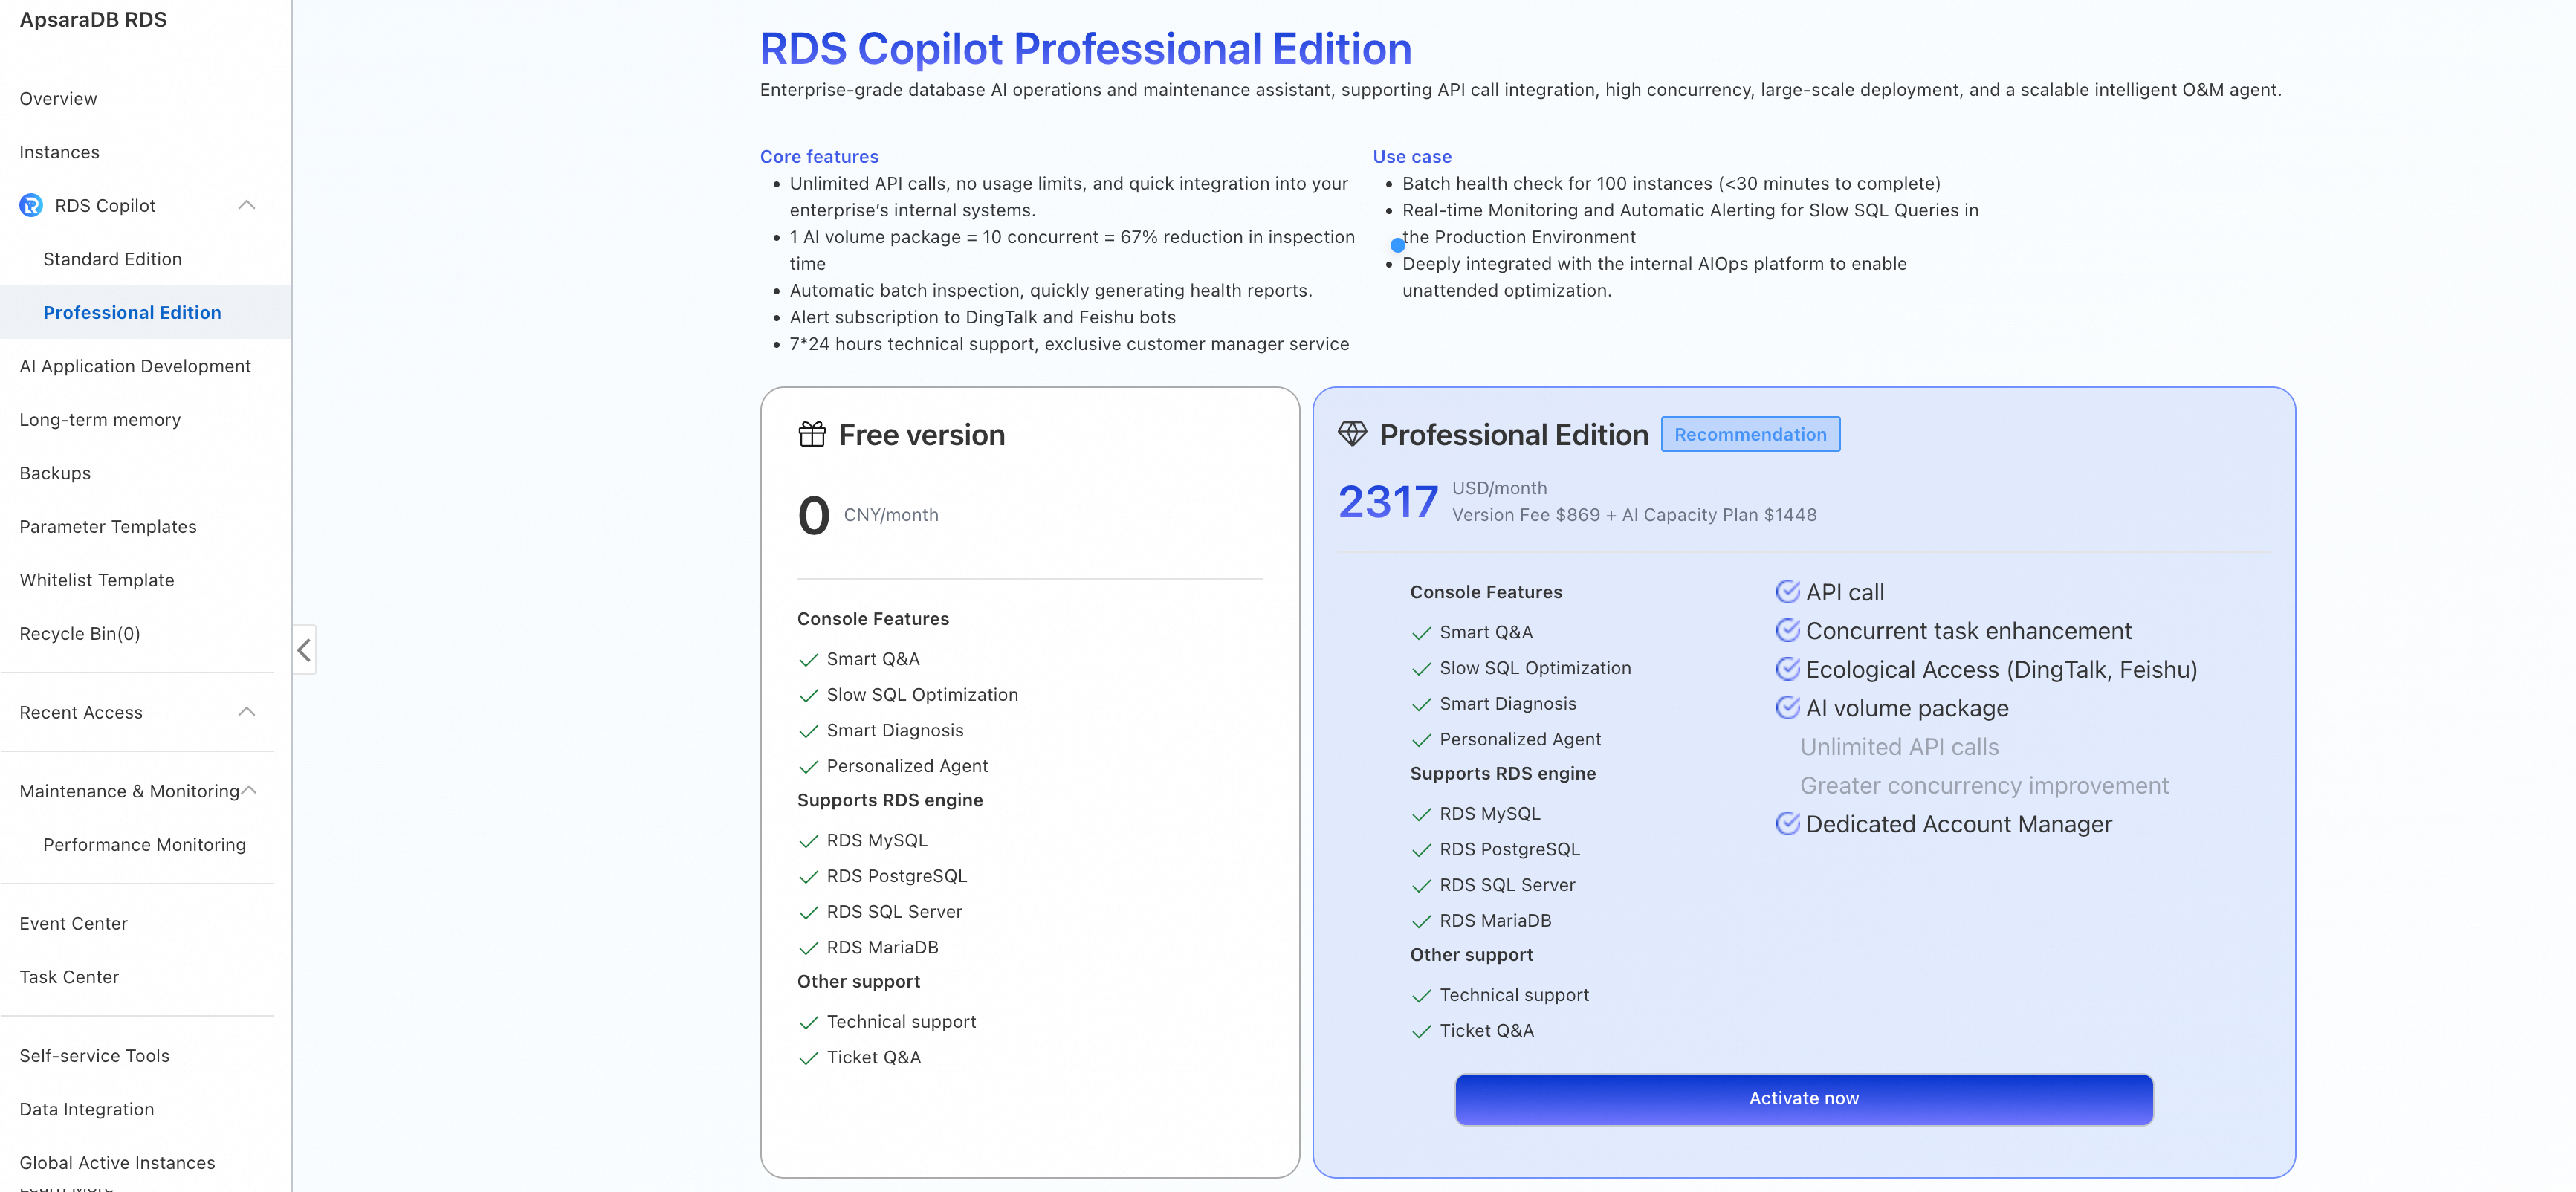This screenshot has width=2576, height=1192.
Task: Collapse the RDS Copilot menu chevron
Action: (247, 205)
